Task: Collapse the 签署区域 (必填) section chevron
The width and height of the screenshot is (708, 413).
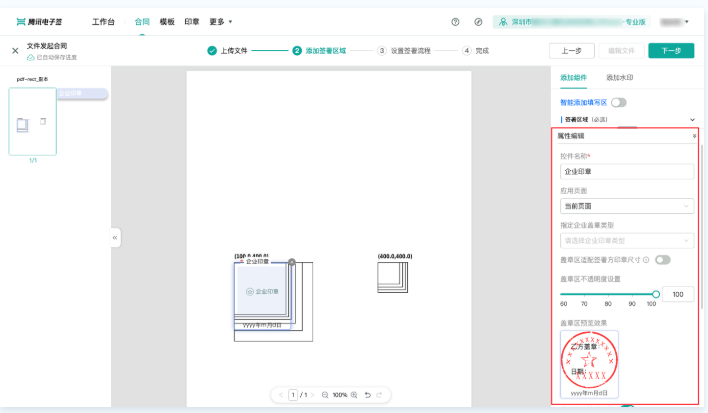Action: 692,120
